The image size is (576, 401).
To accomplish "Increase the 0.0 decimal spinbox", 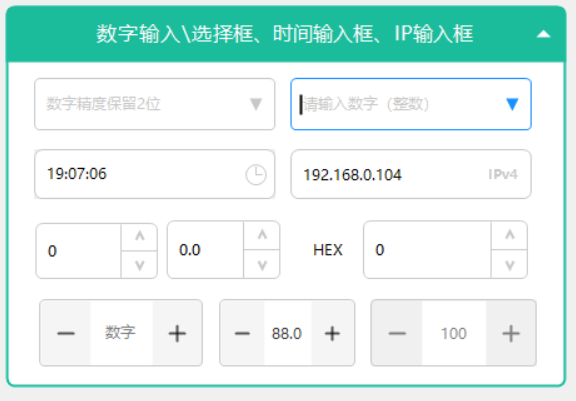I will click(x=262, y=235).
